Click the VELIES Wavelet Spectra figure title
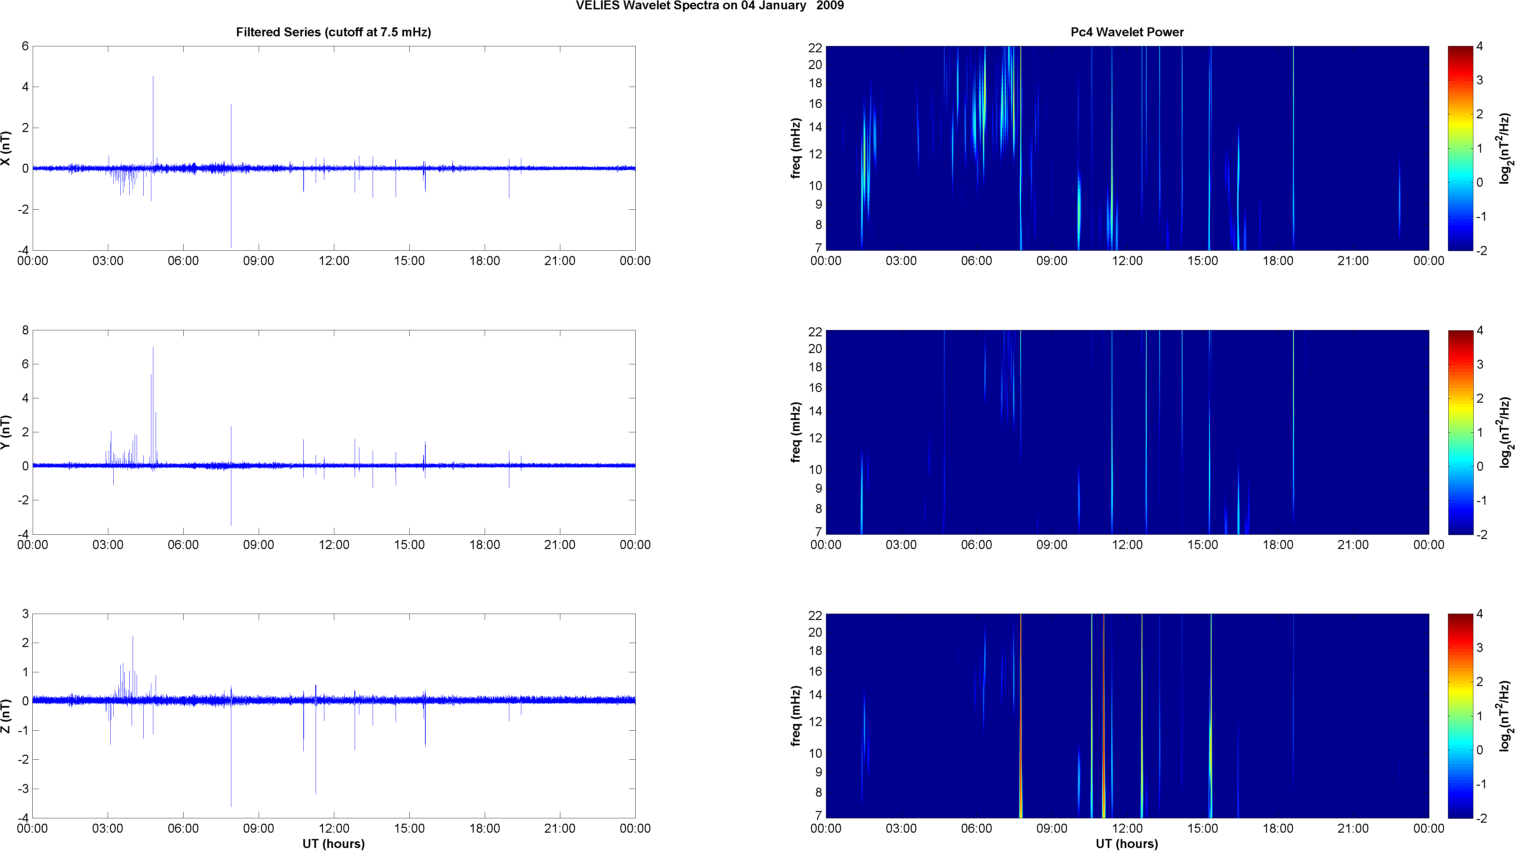 tap(709, 6)
